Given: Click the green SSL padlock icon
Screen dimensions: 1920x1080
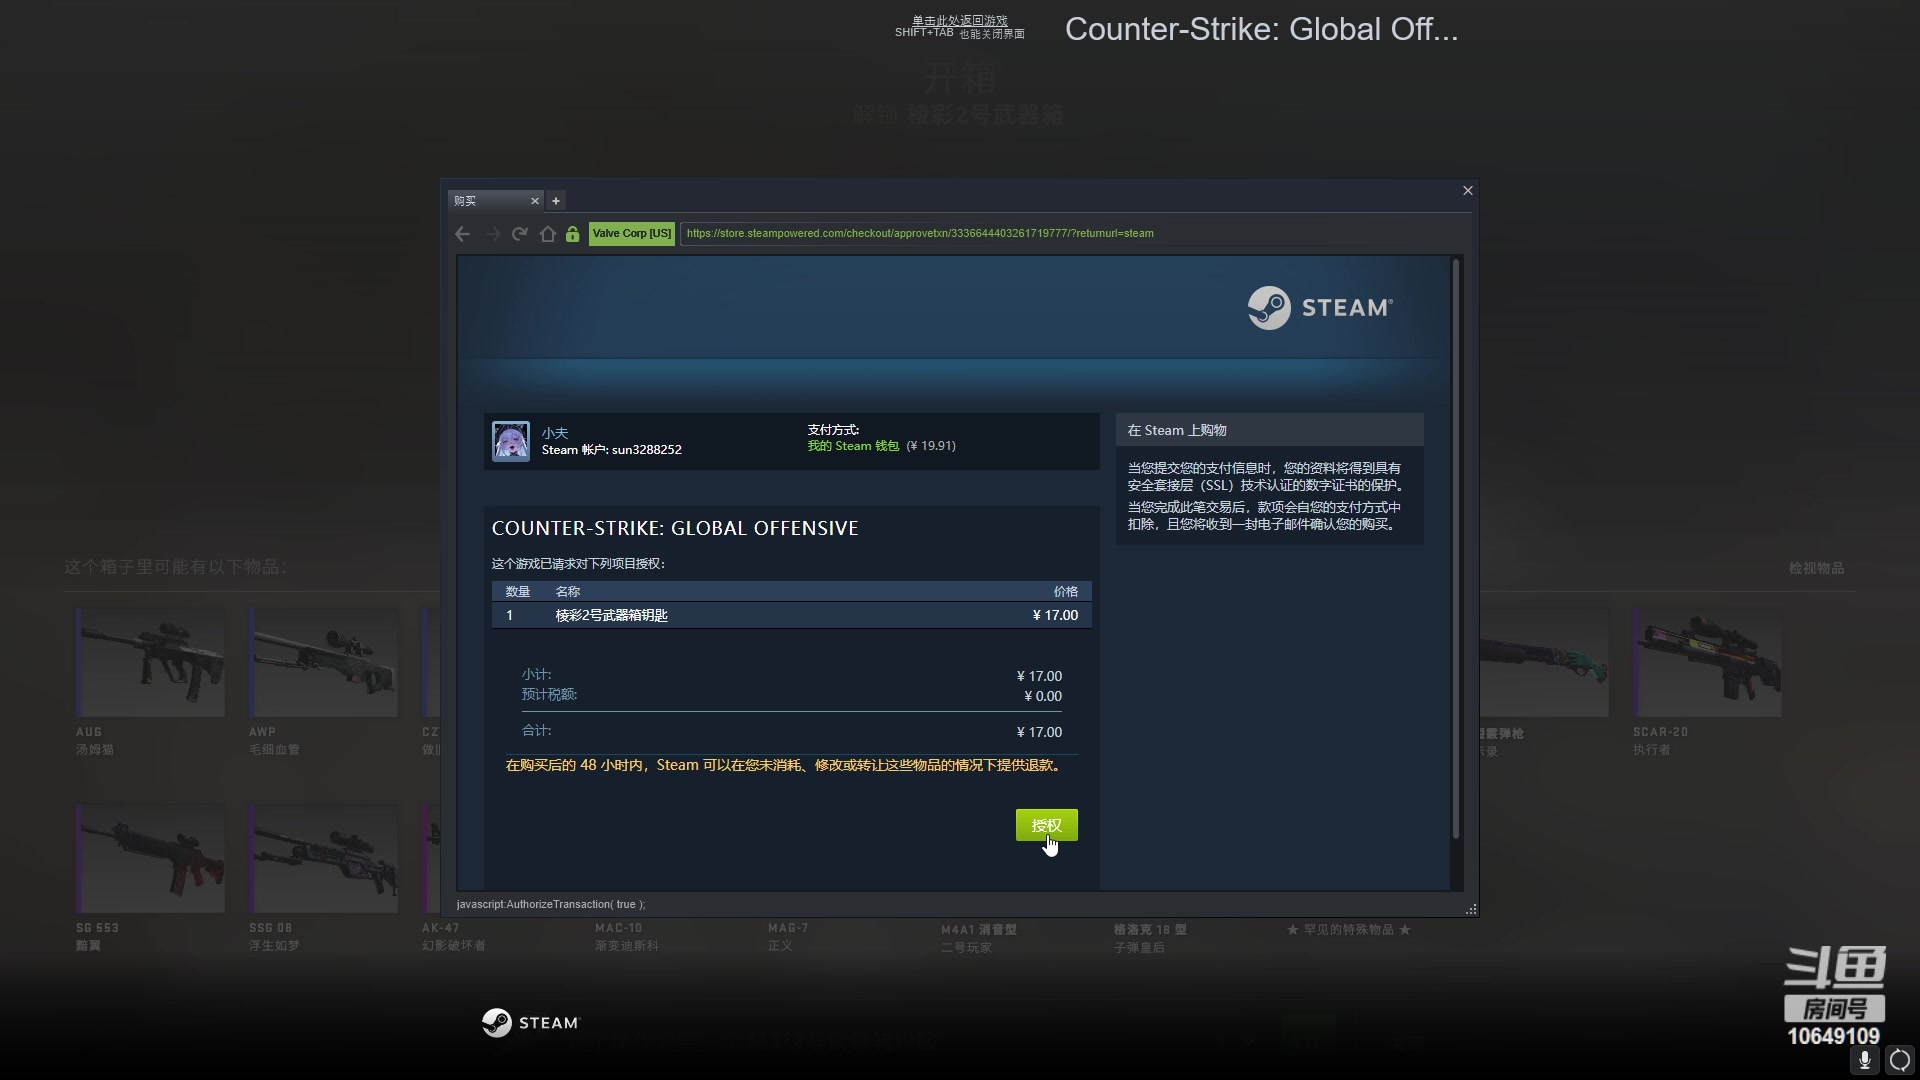Looking at the screenshot, I should pos(572,234).
